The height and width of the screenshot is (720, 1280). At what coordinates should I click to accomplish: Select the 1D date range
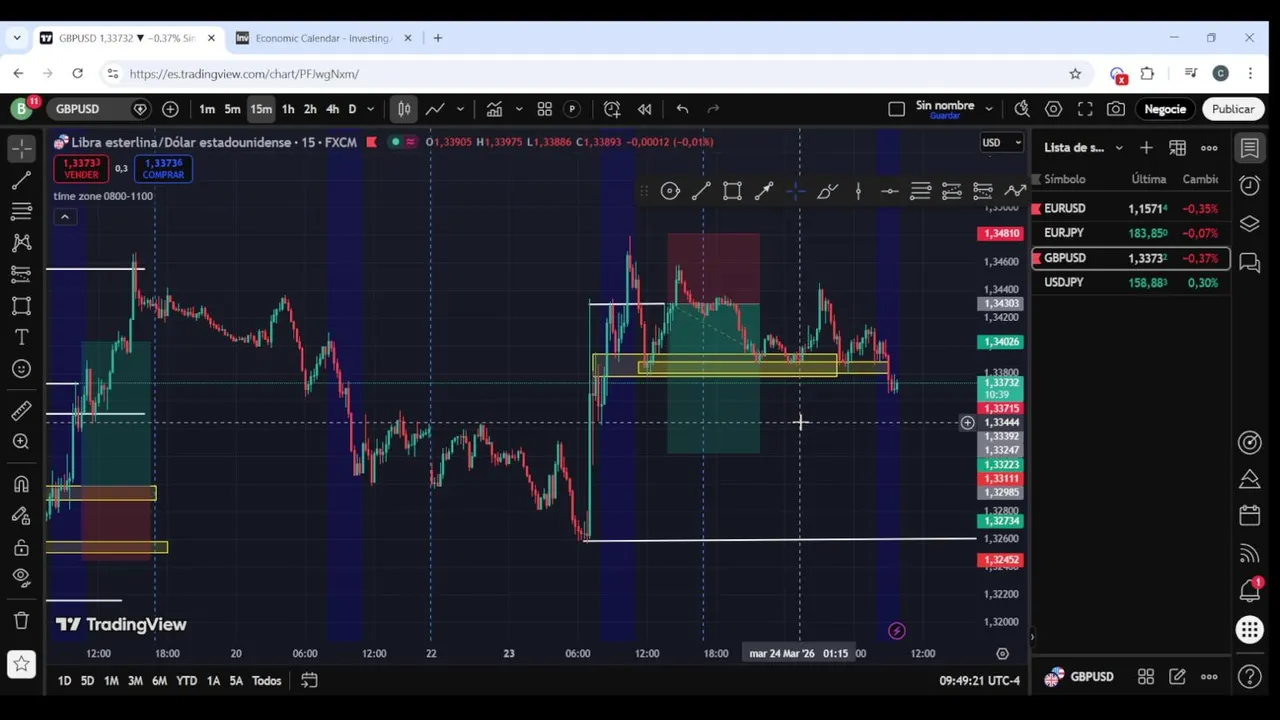click(64, 681)
